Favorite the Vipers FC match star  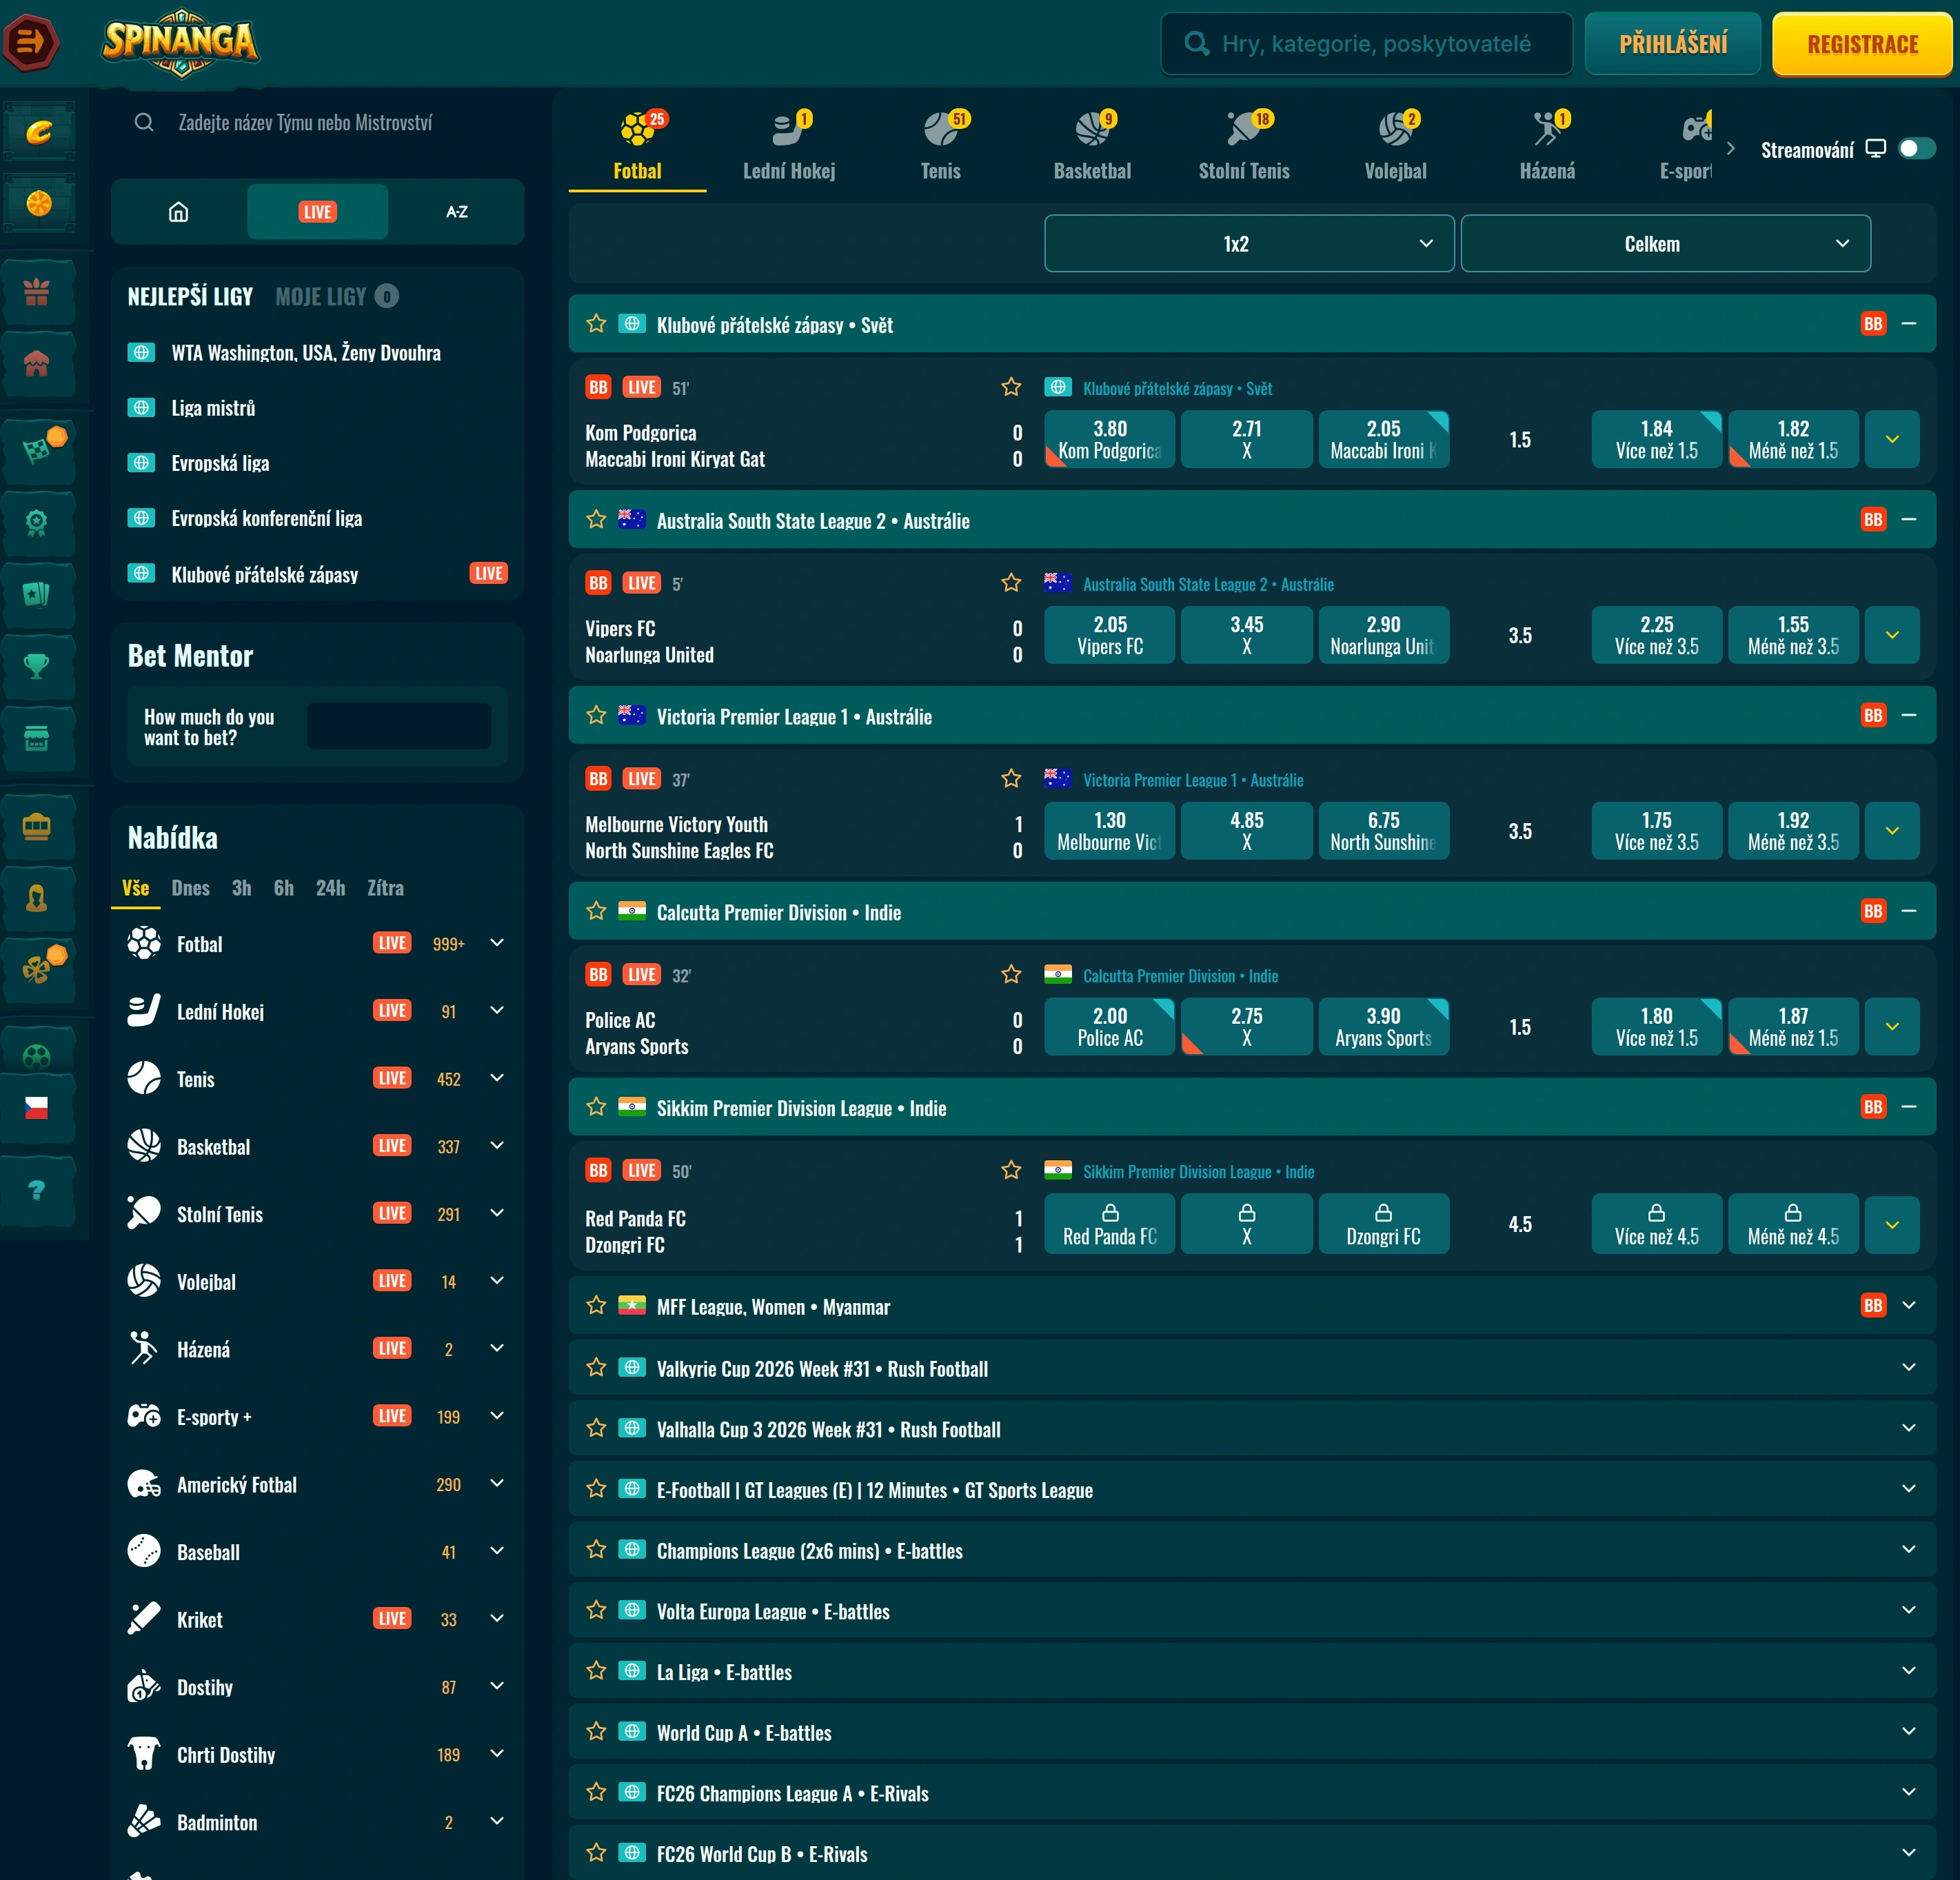[1011, 583]
